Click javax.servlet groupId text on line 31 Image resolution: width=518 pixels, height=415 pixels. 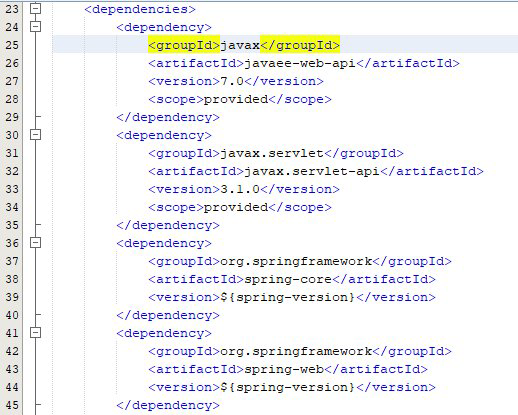272,153
